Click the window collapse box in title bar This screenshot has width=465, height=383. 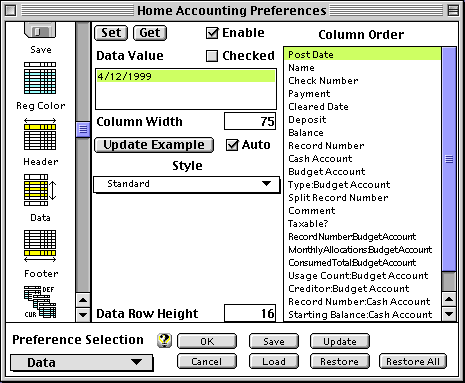(x=453, y=11)
